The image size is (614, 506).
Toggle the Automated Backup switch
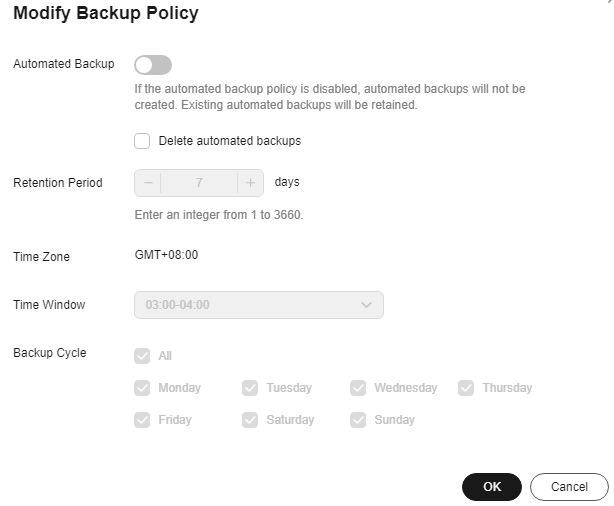(x=153, y=65)
